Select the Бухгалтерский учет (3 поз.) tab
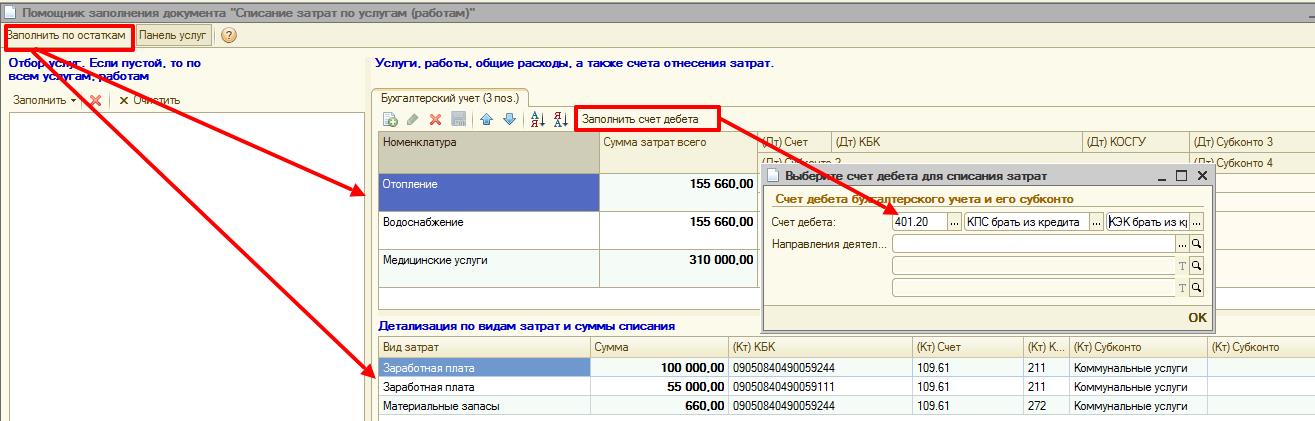This screenshot has width=1315, height=421. [x=450, y=97]
